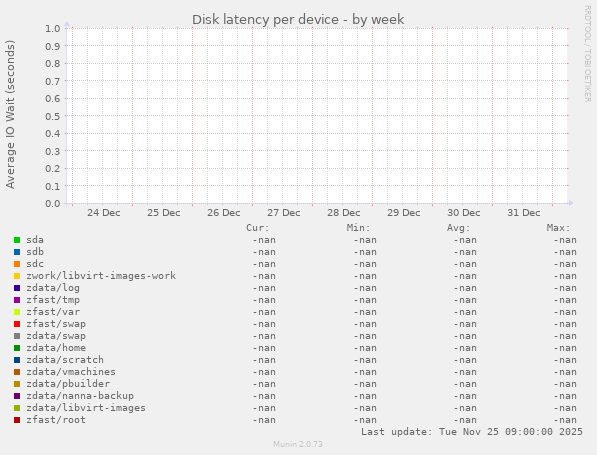Click the green sda legend swatch
This screenshot has height=455, width=597.
tap(17, 240)
